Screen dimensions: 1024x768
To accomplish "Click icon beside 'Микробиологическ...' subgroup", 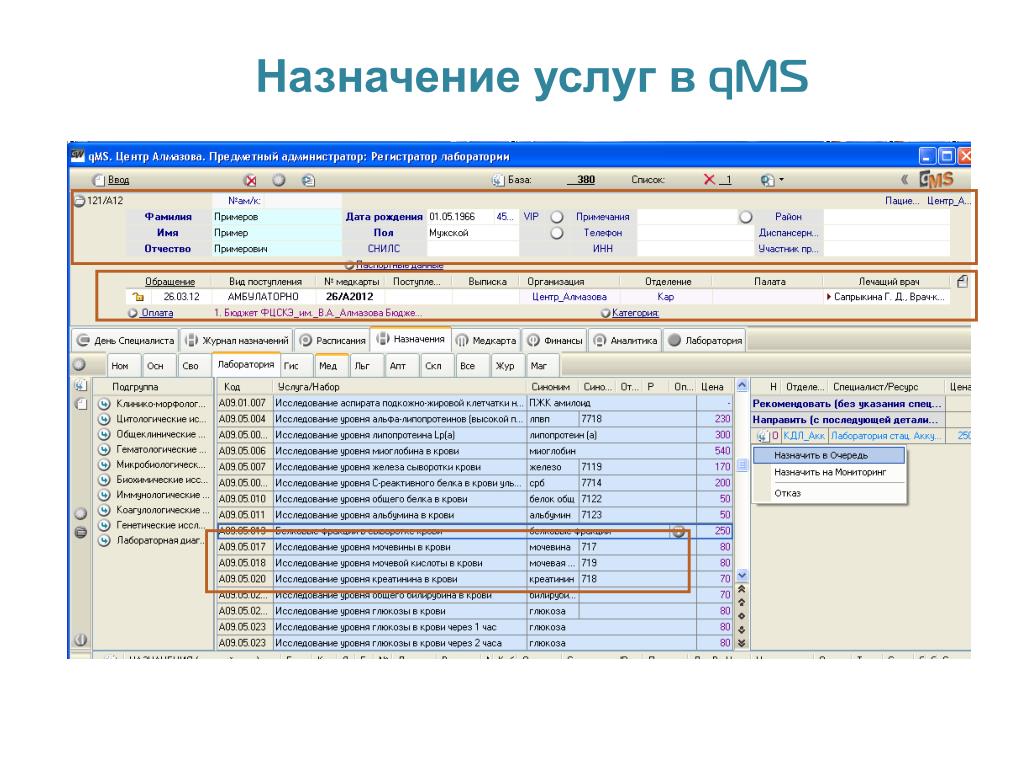I will click(x=104, y=464).
